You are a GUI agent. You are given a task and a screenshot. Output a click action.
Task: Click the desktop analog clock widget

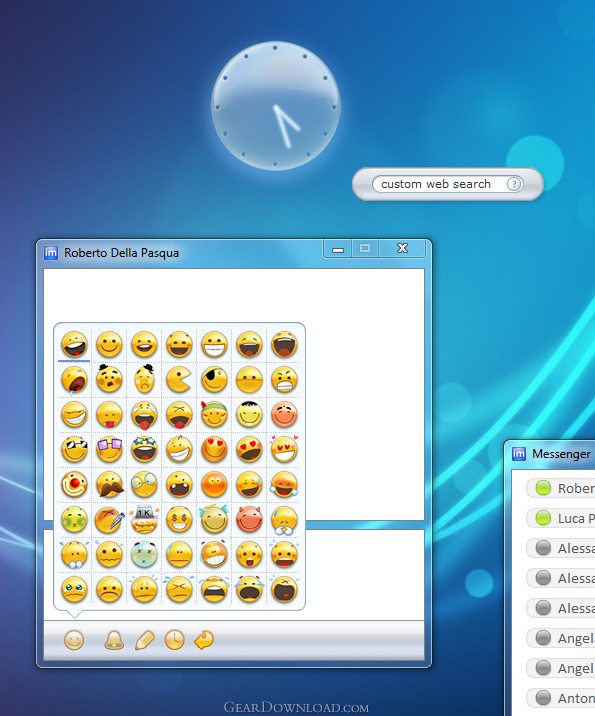coord(275,106)
